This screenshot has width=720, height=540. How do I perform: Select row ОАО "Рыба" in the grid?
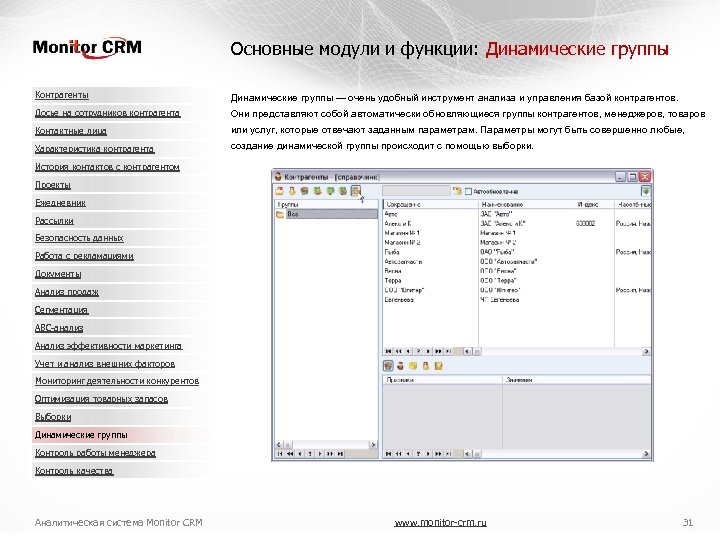pos(517,252)
